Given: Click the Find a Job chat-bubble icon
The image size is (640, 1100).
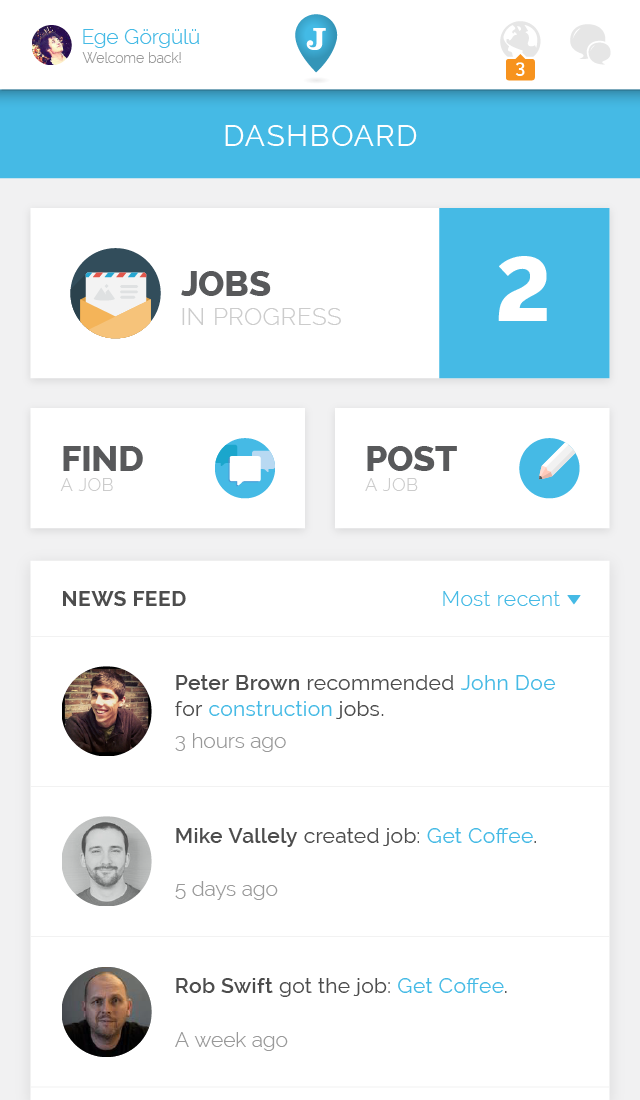Looking at the screenshot, I should [x=245, y=468].
